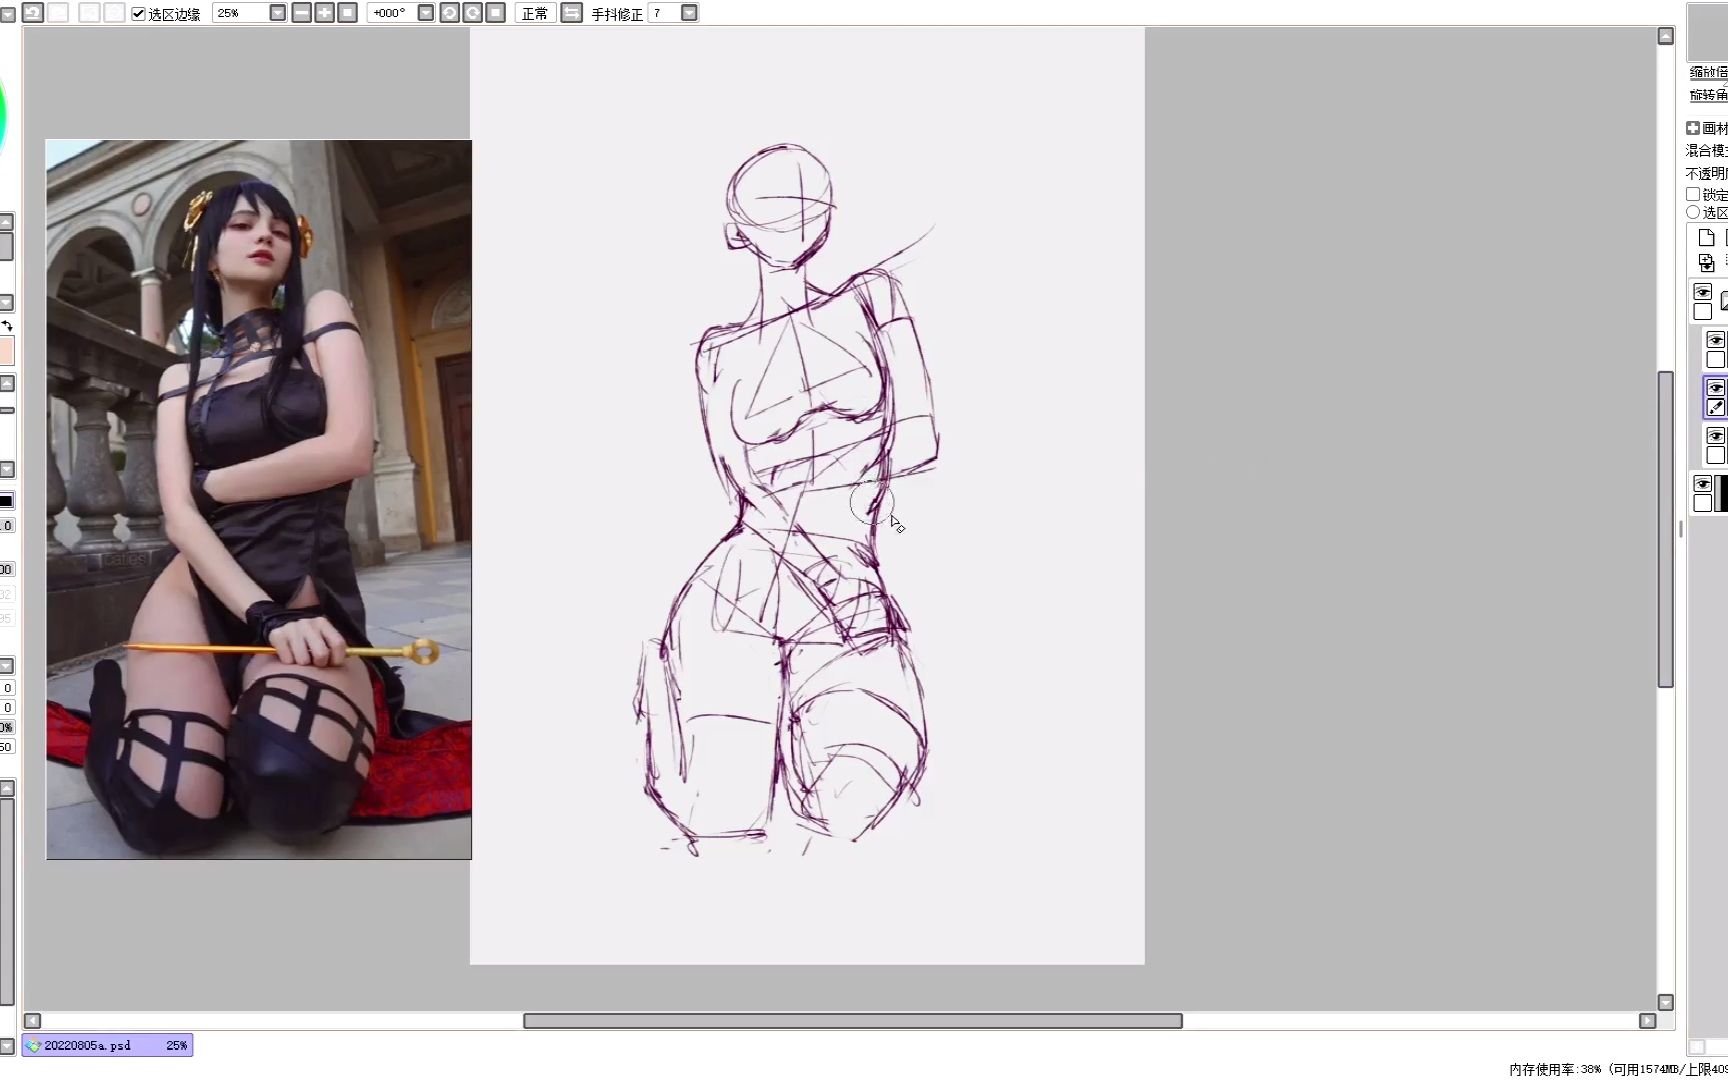The width and height of the screenshot is (1728, 1080).
Task: Click the memory usage status text
Action: (x=1618, y=1069)
